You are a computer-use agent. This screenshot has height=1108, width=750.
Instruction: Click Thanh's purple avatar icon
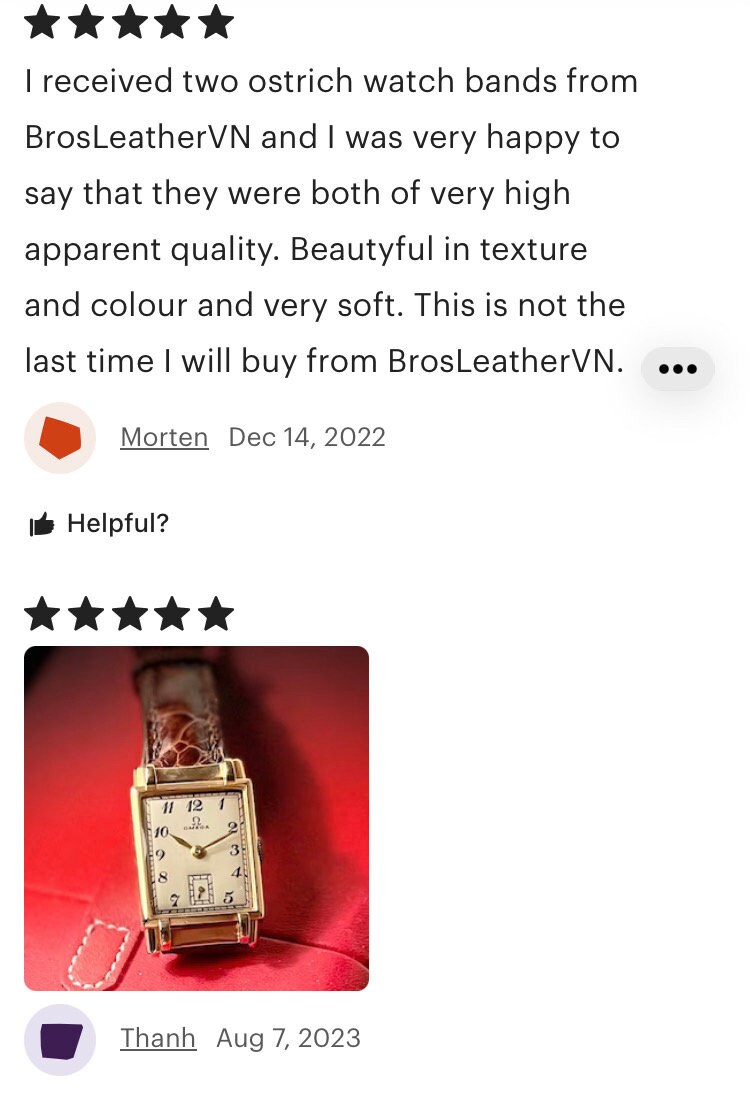(60, 1039)
